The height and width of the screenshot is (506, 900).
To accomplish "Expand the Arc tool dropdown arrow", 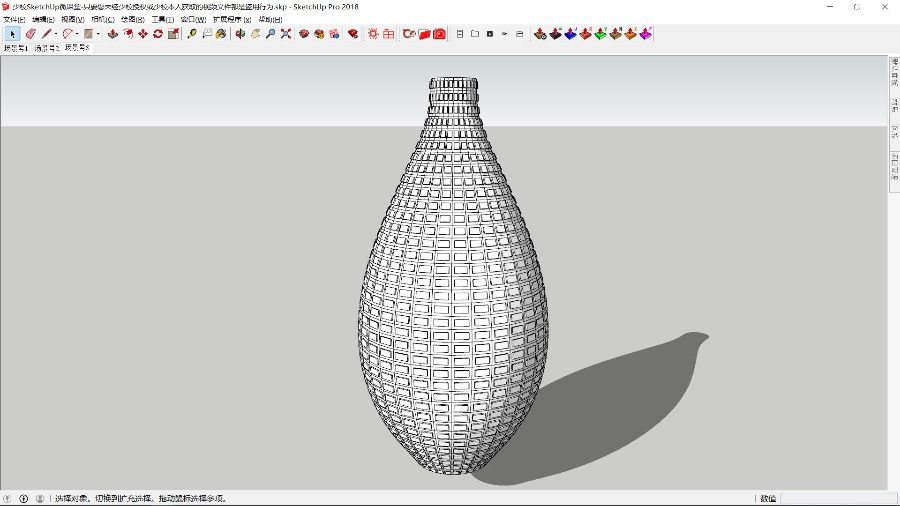I will pyautogui.click(x=77, y=34).
